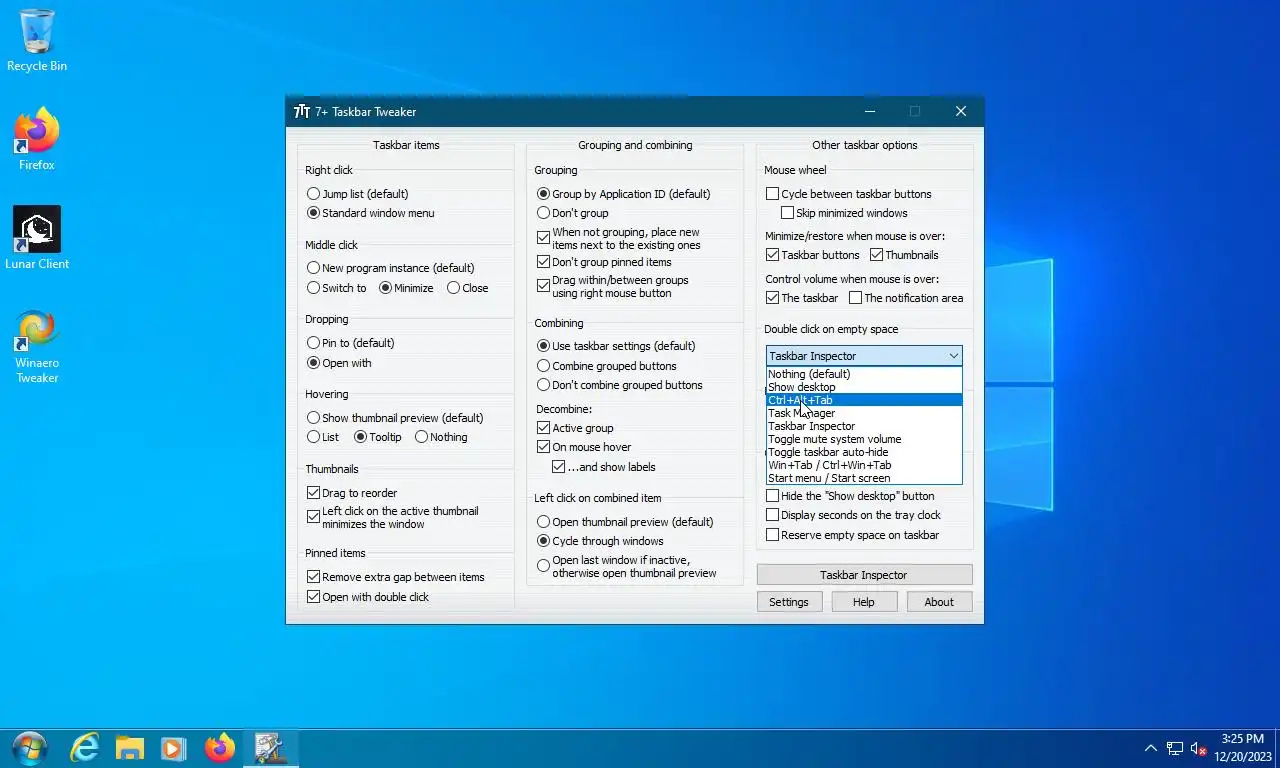Viewport: 1280px width, 768px height.
Task: Show hidden tray icons chevron
Action: coord(1150,748)
